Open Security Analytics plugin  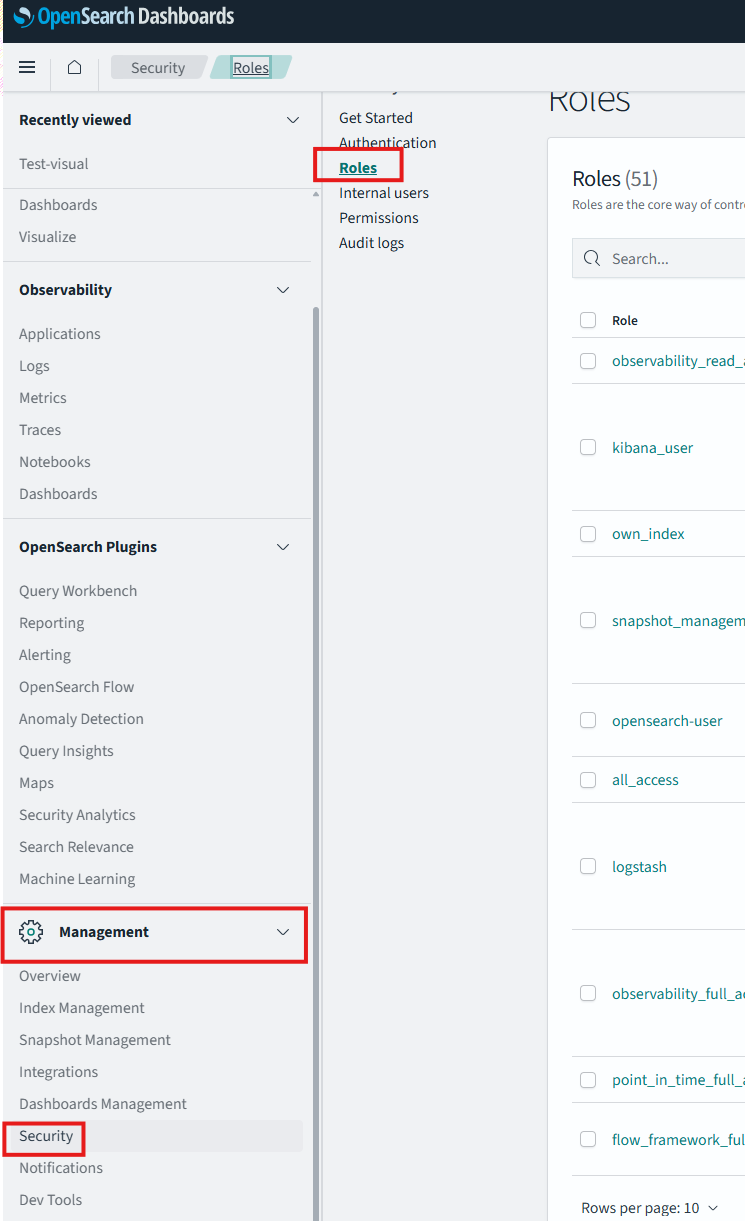pos(77,815)
